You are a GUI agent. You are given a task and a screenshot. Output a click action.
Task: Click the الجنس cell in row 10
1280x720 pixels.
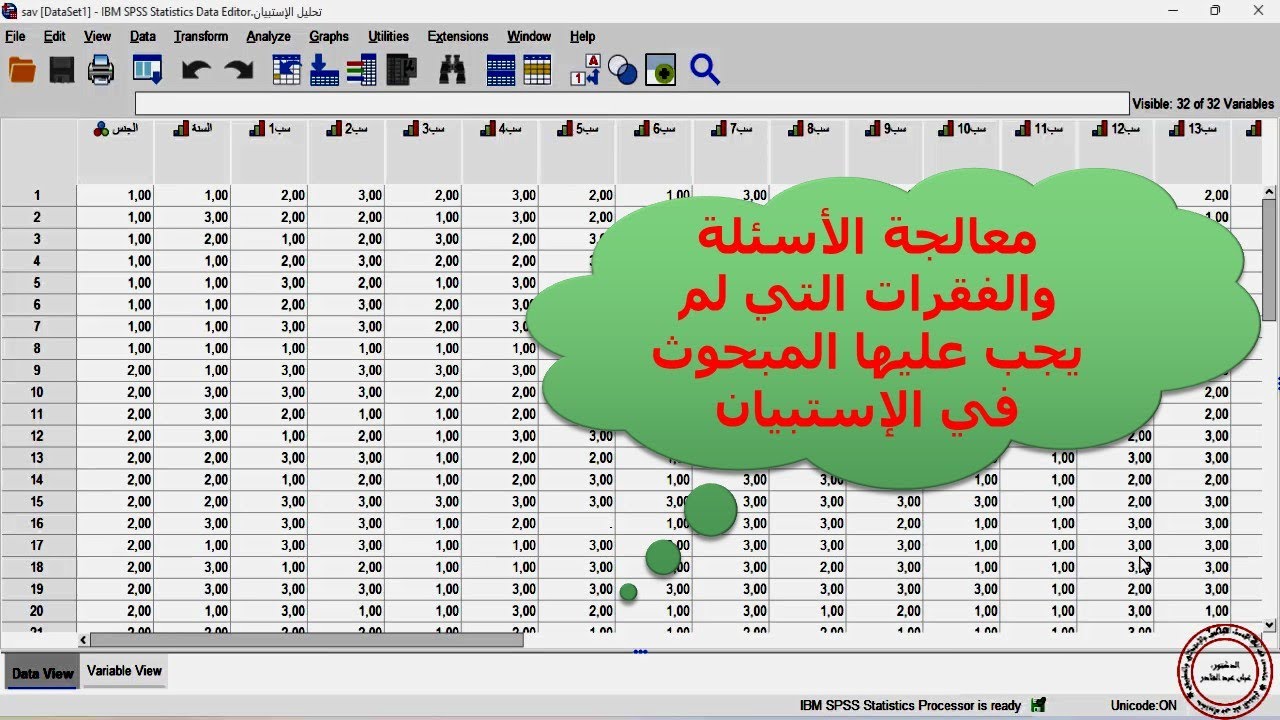(116, 392)
